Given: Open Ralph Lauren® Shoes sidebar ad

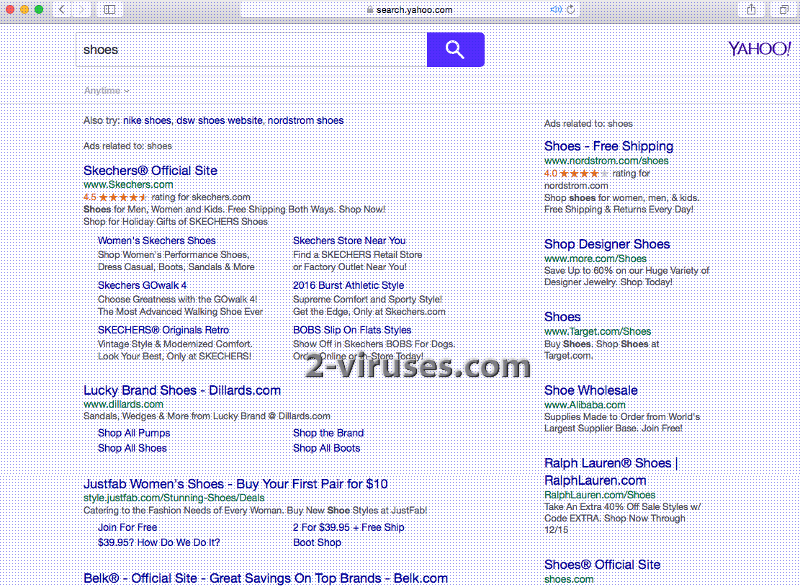Looking at the screenshot, I should click(x=611, y=472).
